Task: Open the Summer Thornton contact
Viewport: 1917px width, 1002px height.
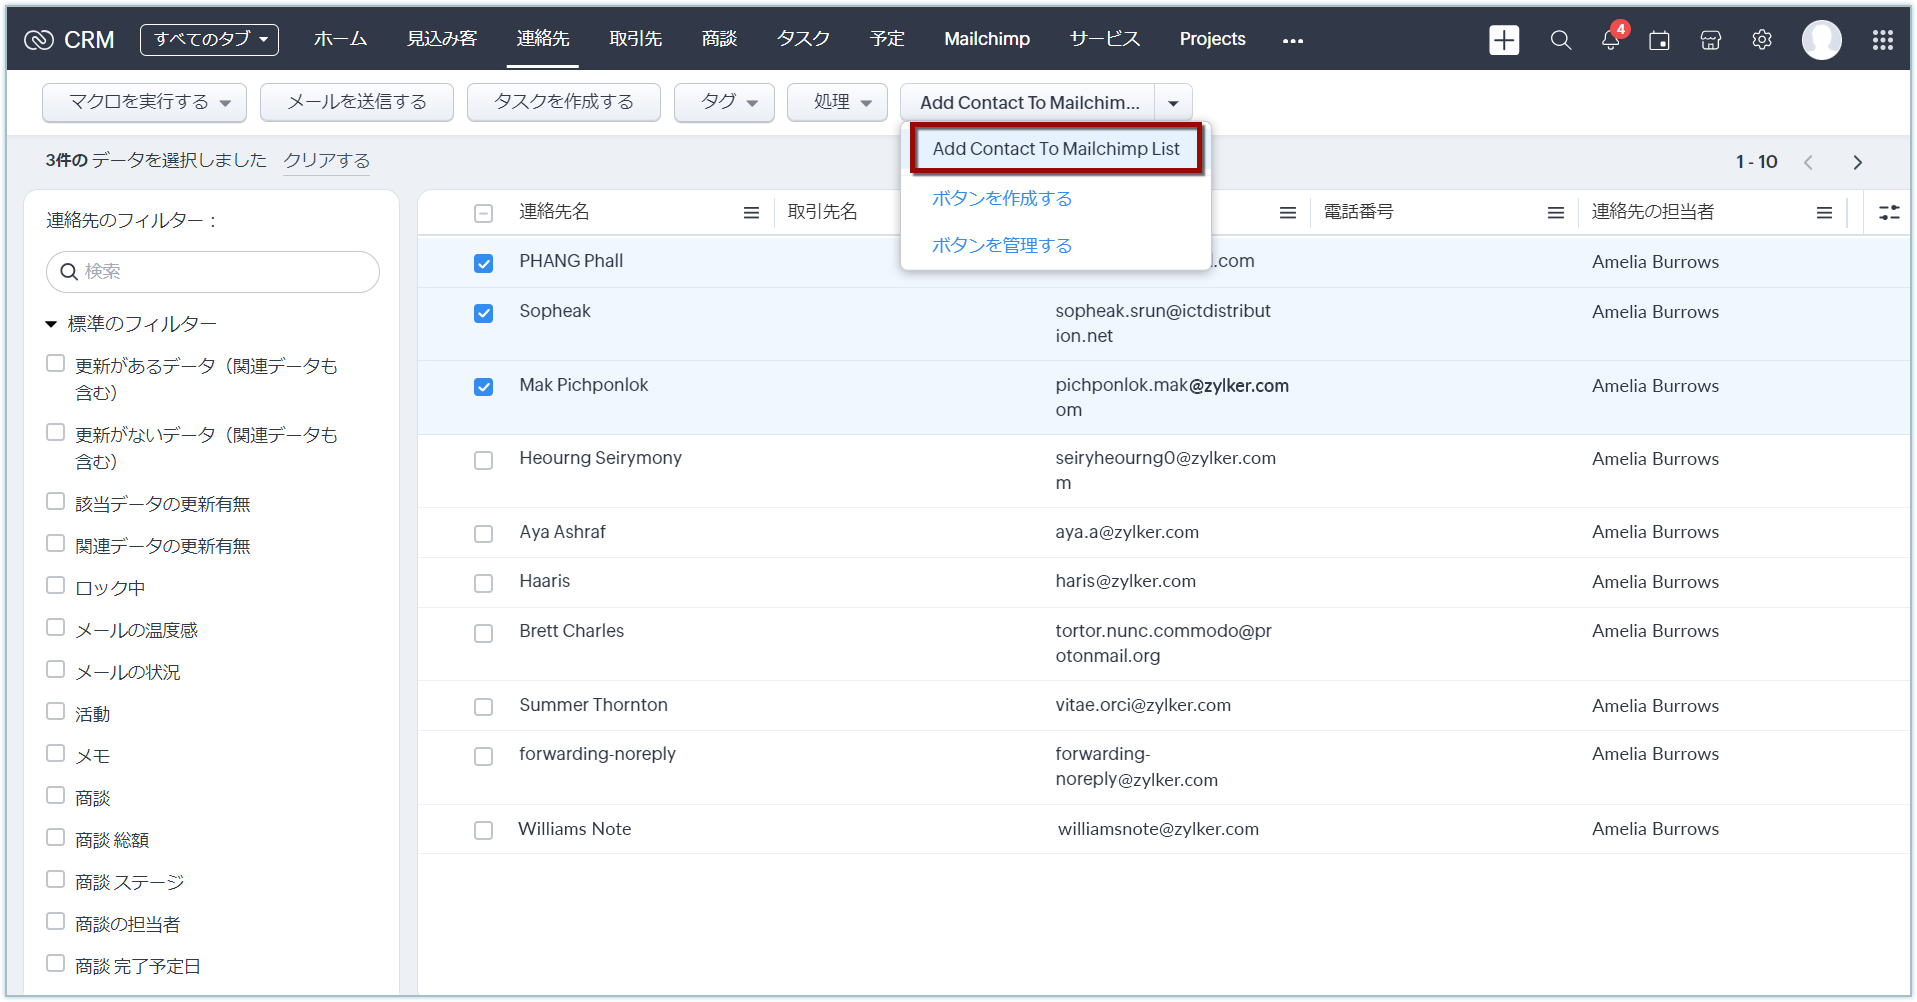Action: (x=593, y=705)
